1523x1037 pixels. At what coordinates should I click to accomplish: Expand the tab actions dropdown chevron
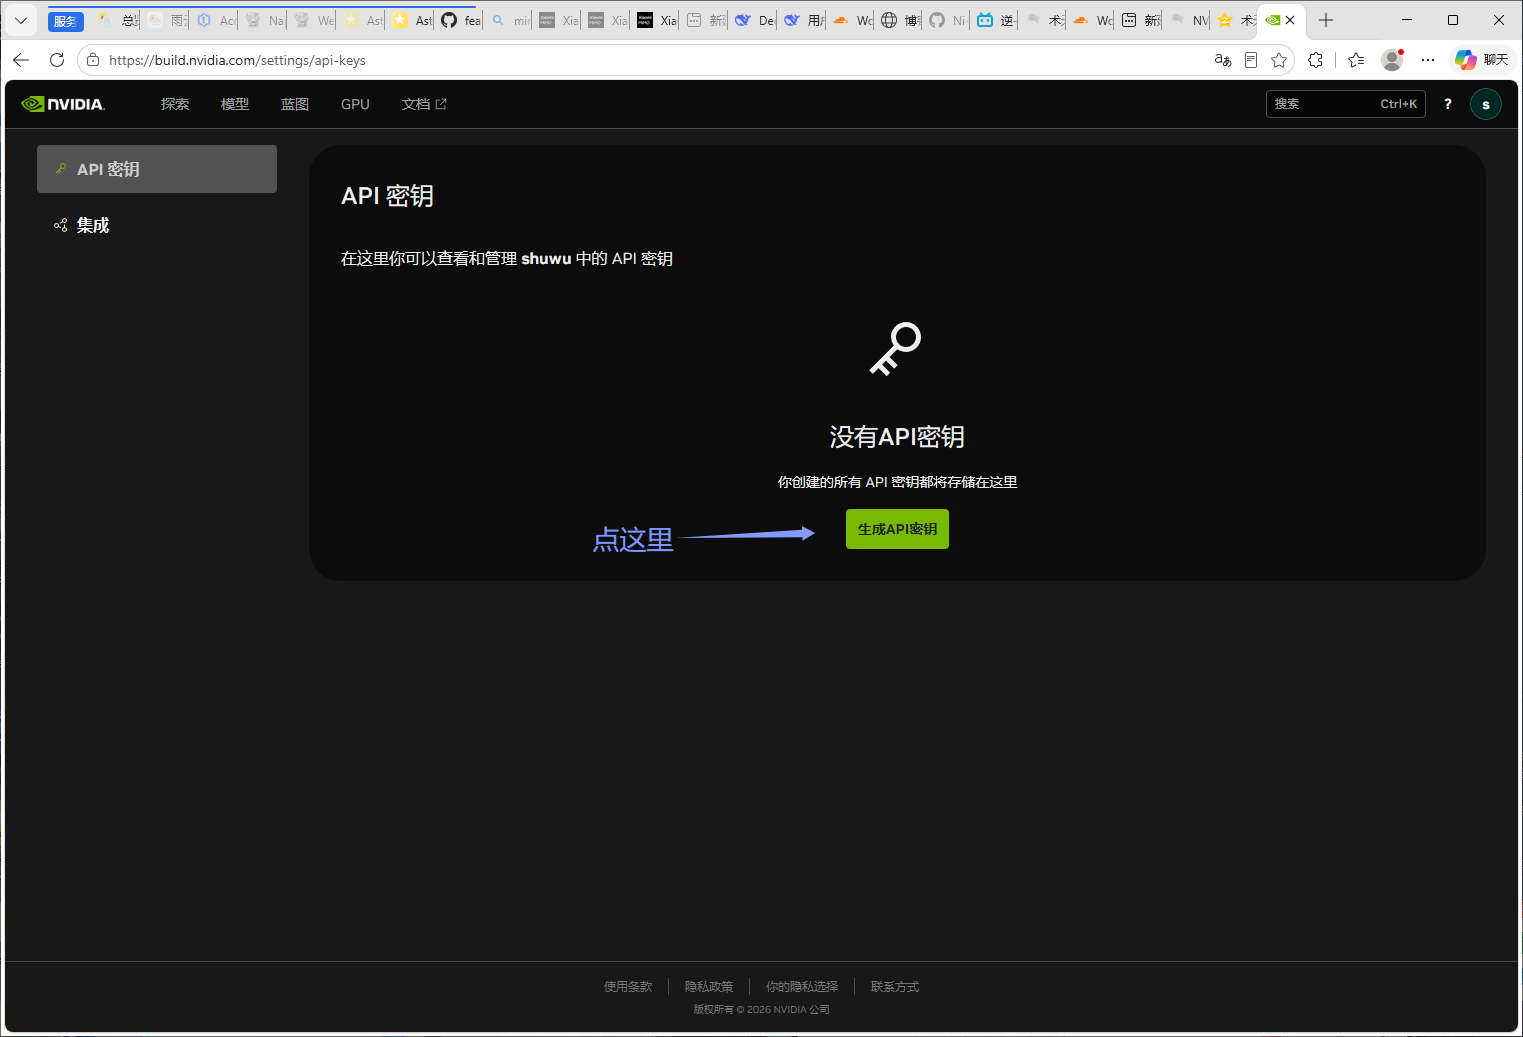pyautogui.click(x=21, y=20)
